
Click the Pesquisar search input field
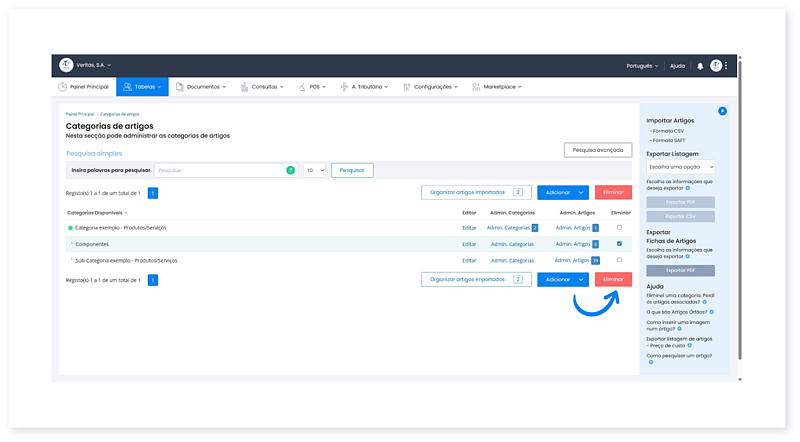click(x=220, y=171)
